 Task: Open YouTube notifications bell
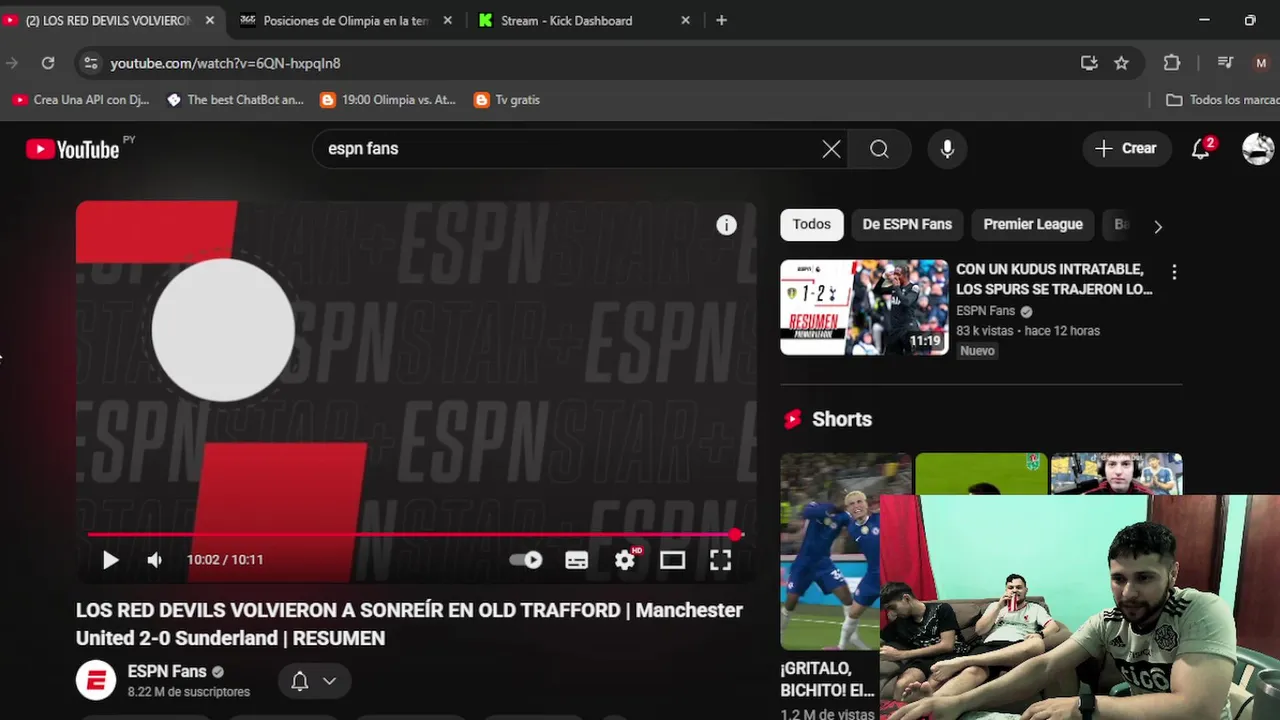click(x=1202, y=149)
